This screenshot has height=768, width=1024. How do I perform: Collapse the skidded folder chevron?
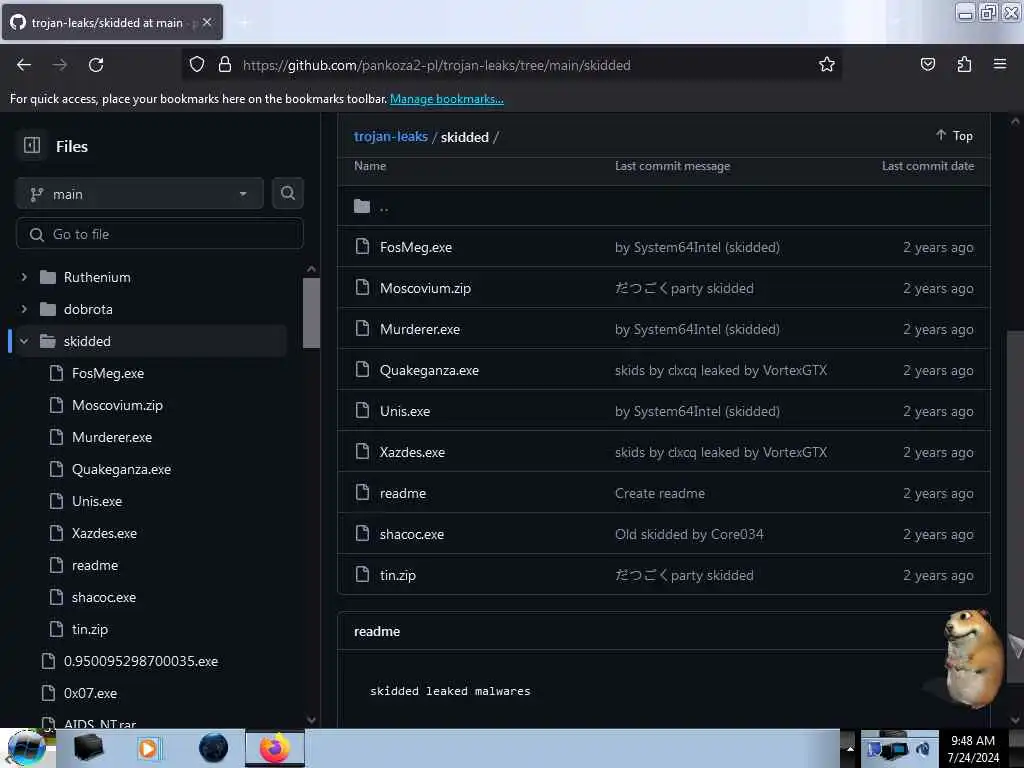pos(24,341)
